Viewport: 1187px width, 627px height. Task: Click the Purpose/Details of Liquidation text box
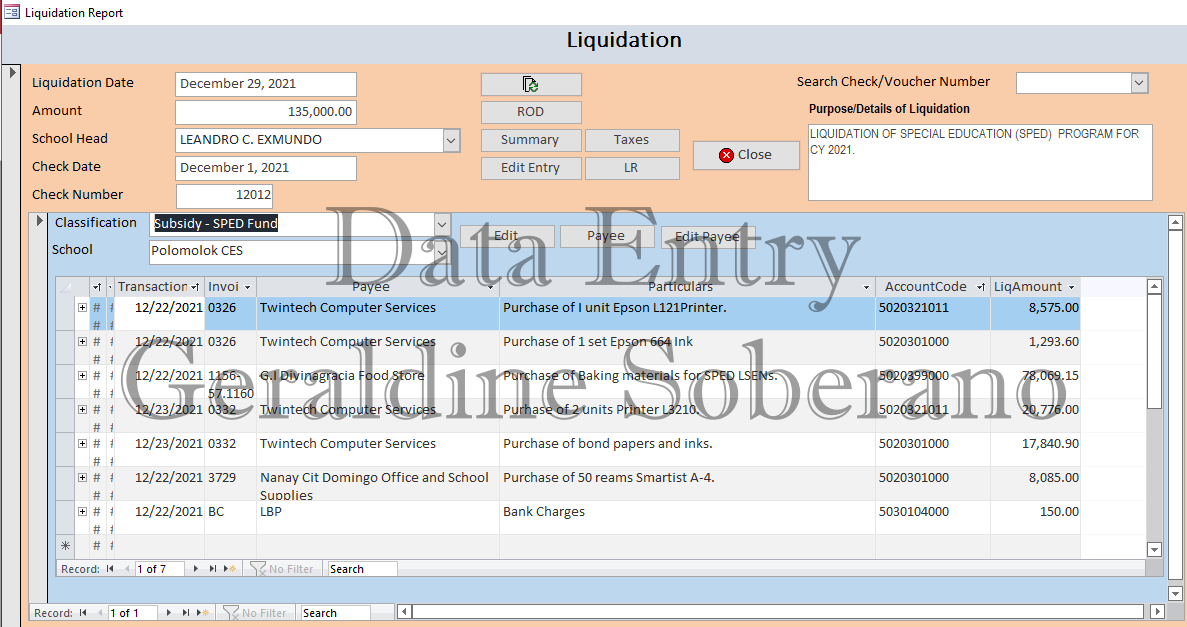[980, 162]
